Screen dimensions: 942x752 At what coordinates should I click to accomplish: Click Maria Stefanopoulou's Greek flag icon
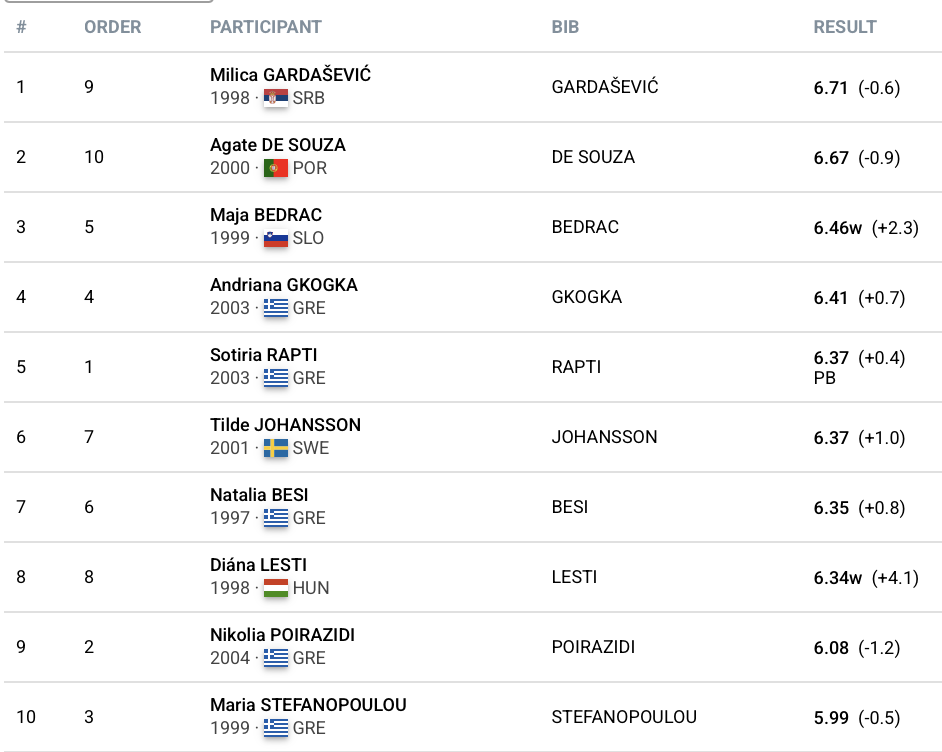(275, 728)
